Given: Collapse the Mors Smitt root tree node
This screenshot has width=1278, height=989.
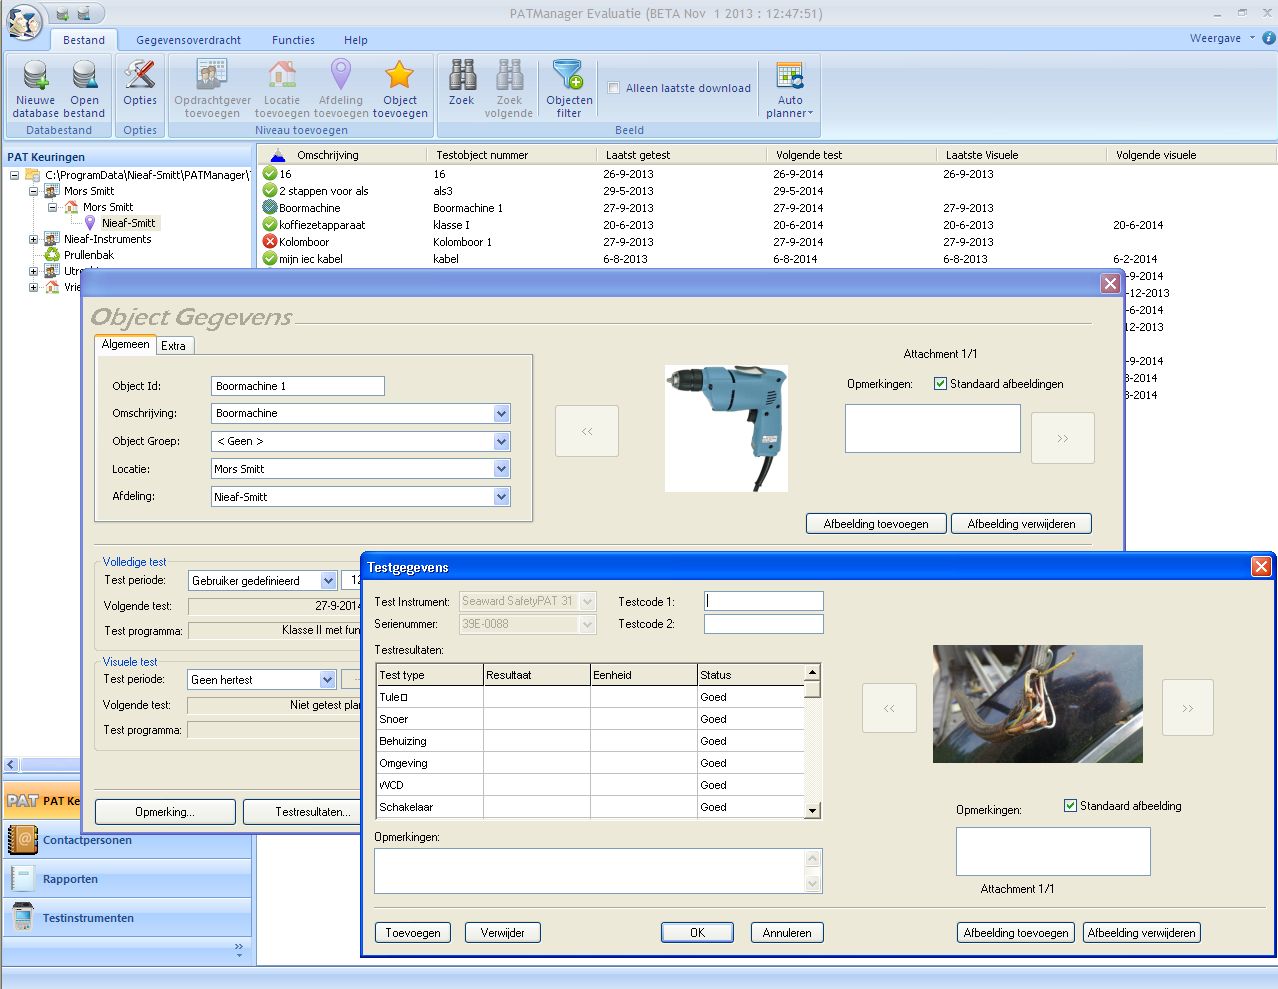Looking at the screenshot, I should 34,191.
